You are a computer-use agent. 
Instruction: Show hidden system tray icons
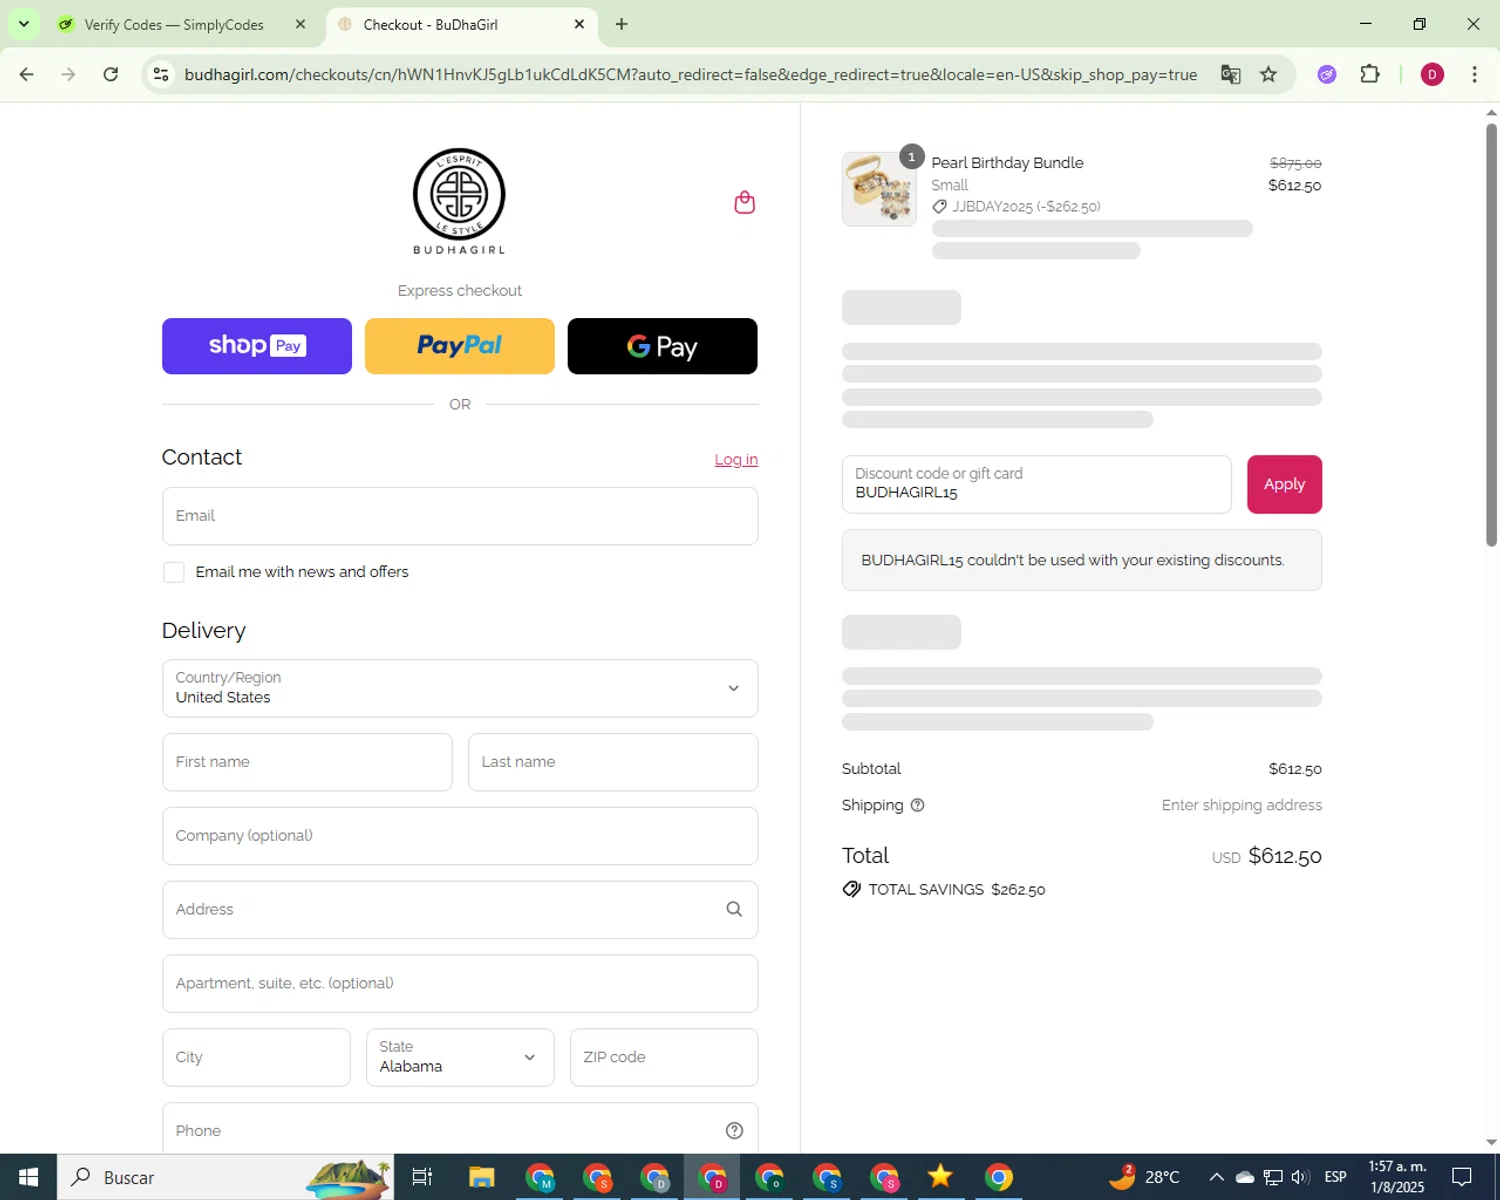click(x=1216, y=1177)
